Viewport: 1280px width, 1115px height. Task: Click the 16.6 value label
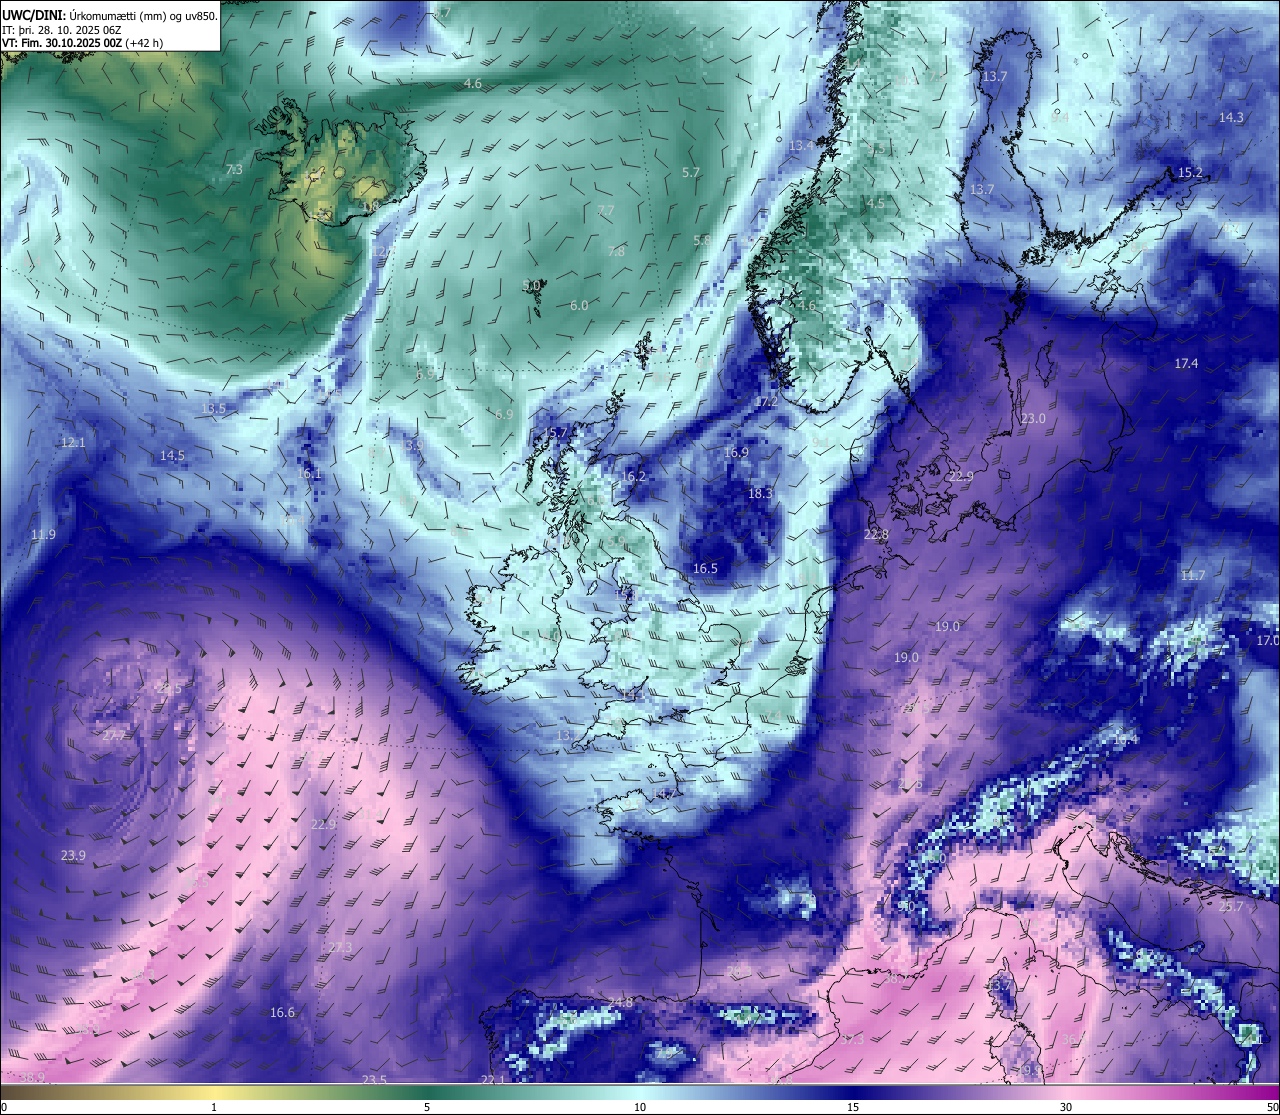(x=282, y=1012)
